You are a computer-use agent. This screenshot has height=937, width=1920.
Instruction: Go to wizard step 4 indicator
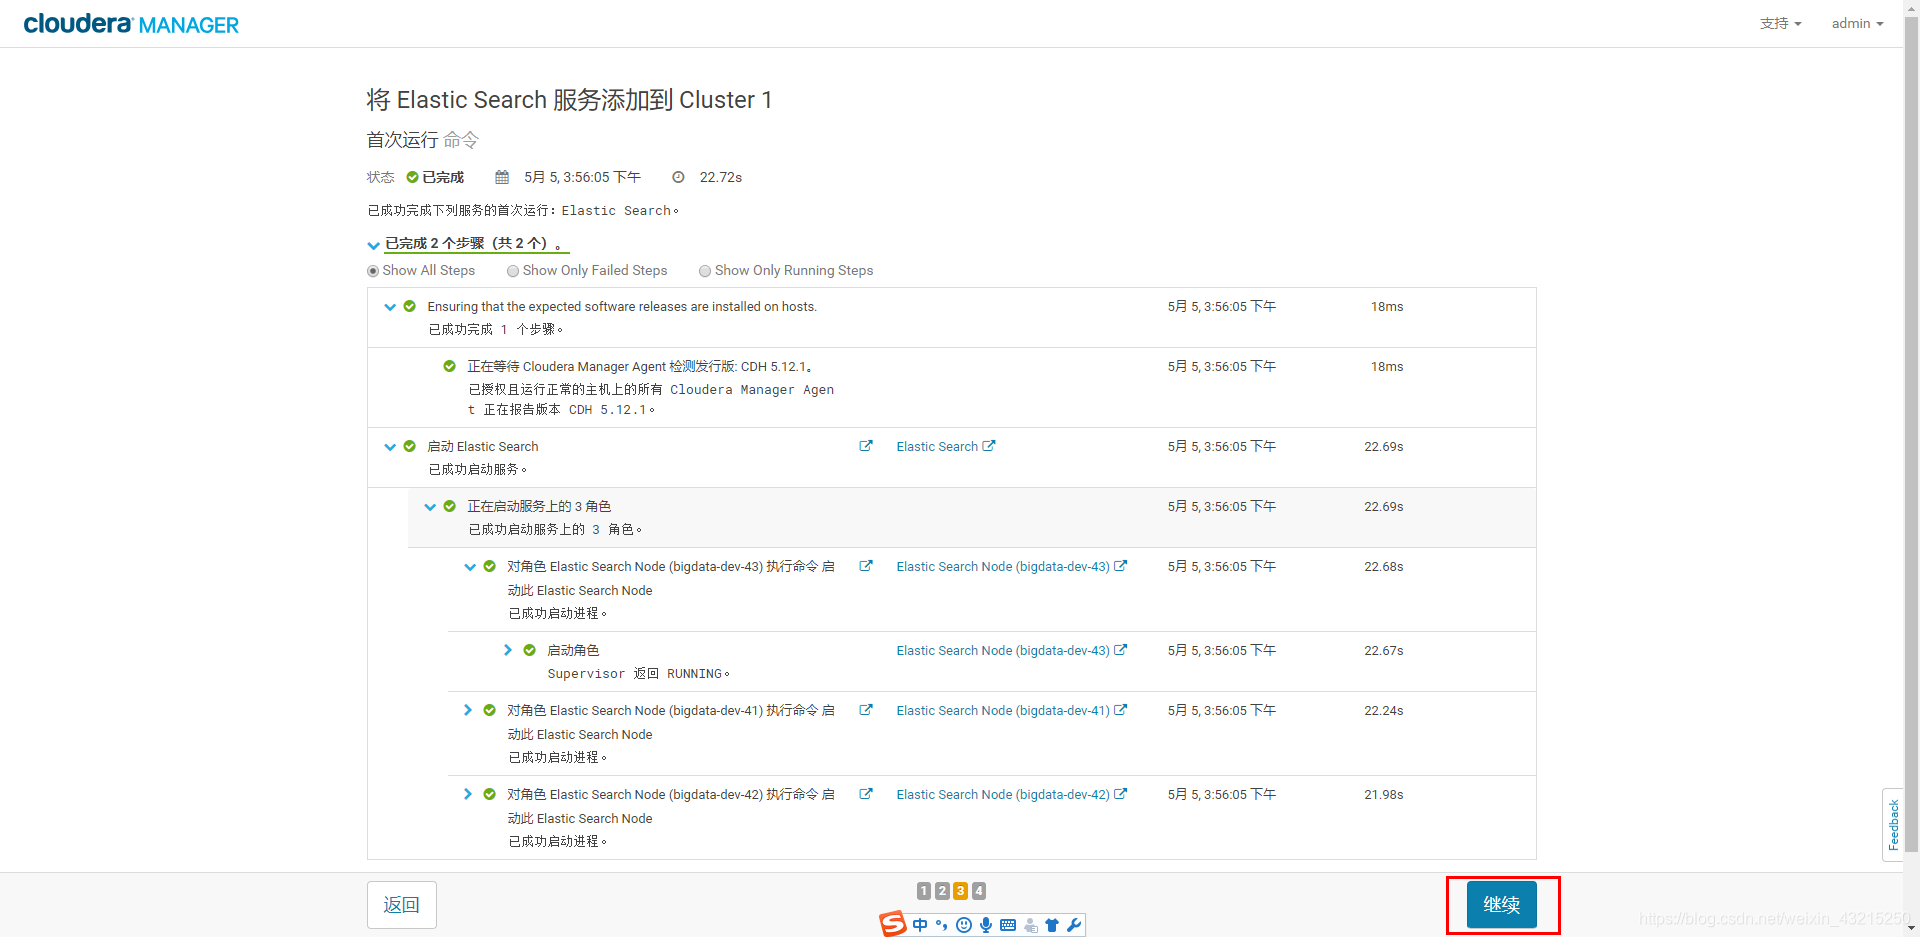coord(979,891)
